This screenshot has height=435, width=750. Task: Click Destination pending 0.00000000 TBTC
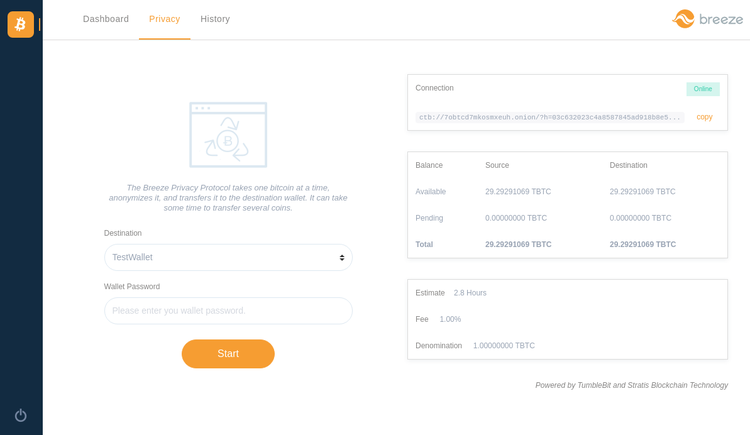pos(640,218)
